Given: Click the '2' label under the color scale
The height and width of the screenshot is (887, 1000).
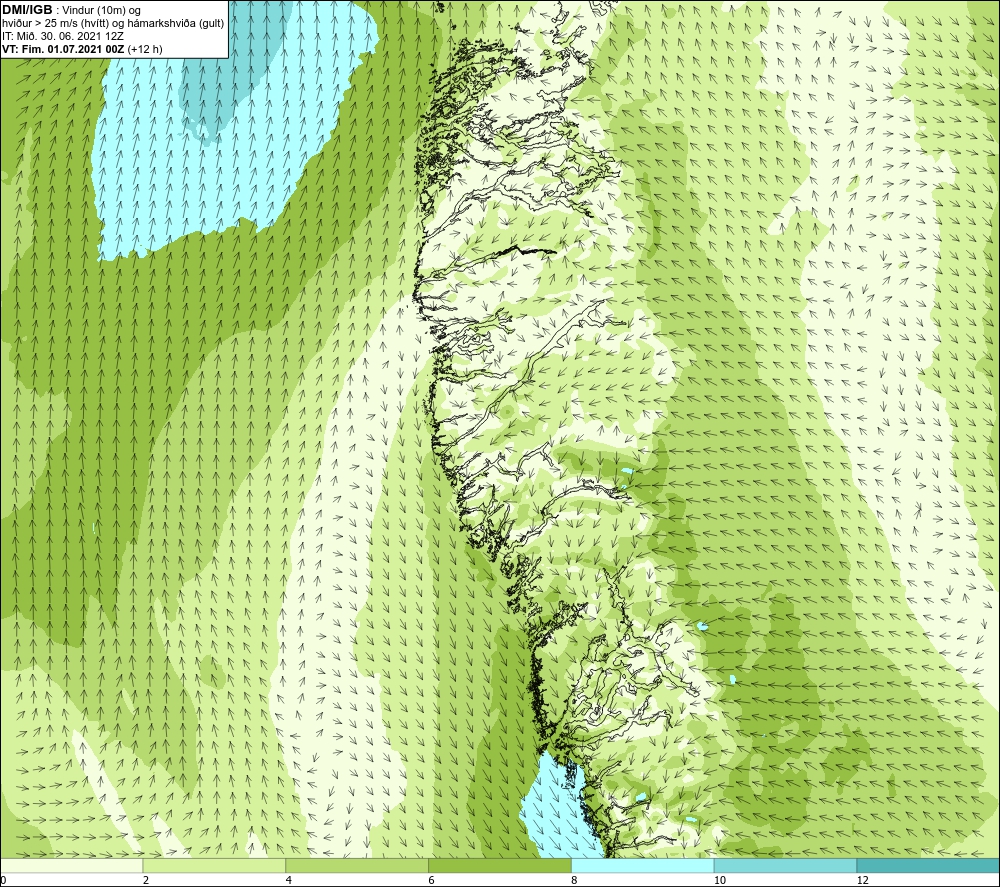Looking at the screenshot, I should [x=146, y=880].
